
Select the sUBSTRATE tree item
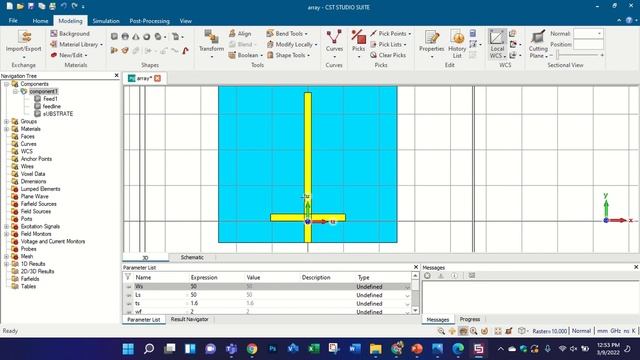(x=58, y=114)
